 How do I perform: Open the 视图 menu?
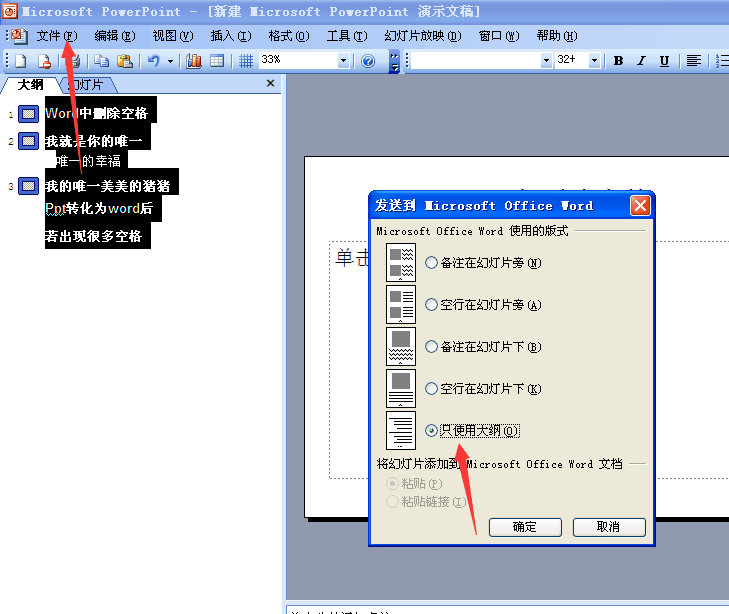coord(173,36)
